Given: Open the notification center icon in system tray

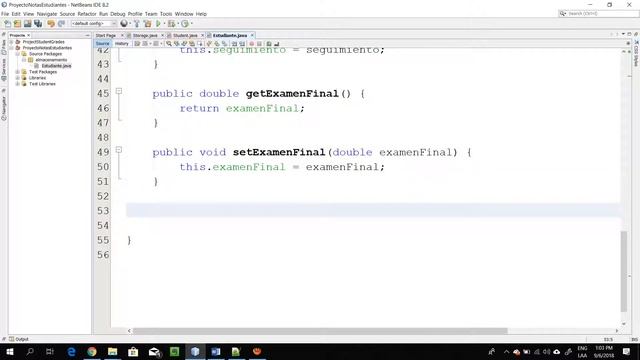Looking at the screenshot, I should [x=627, y=351].
